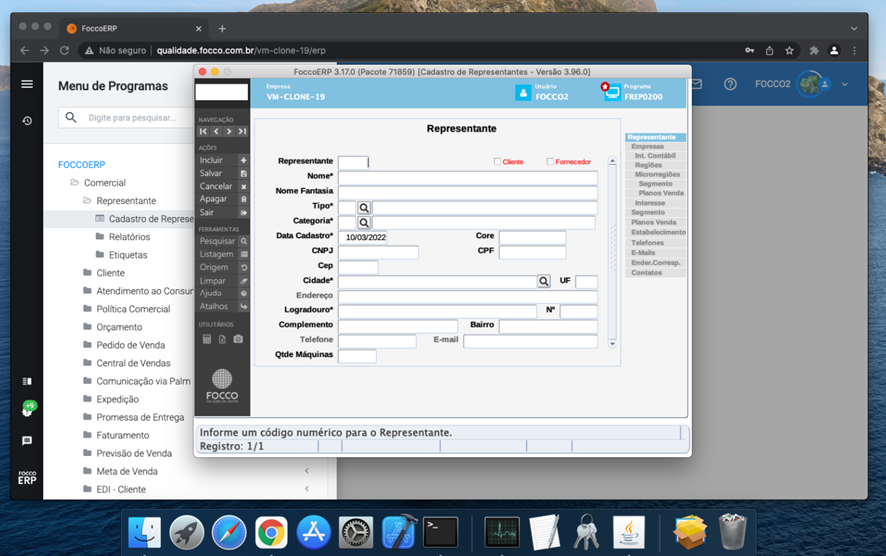The height and width of the screenshot is (556, 886).
Task: Open Cadastro de Representantes tree item
Action: point(151,219)
